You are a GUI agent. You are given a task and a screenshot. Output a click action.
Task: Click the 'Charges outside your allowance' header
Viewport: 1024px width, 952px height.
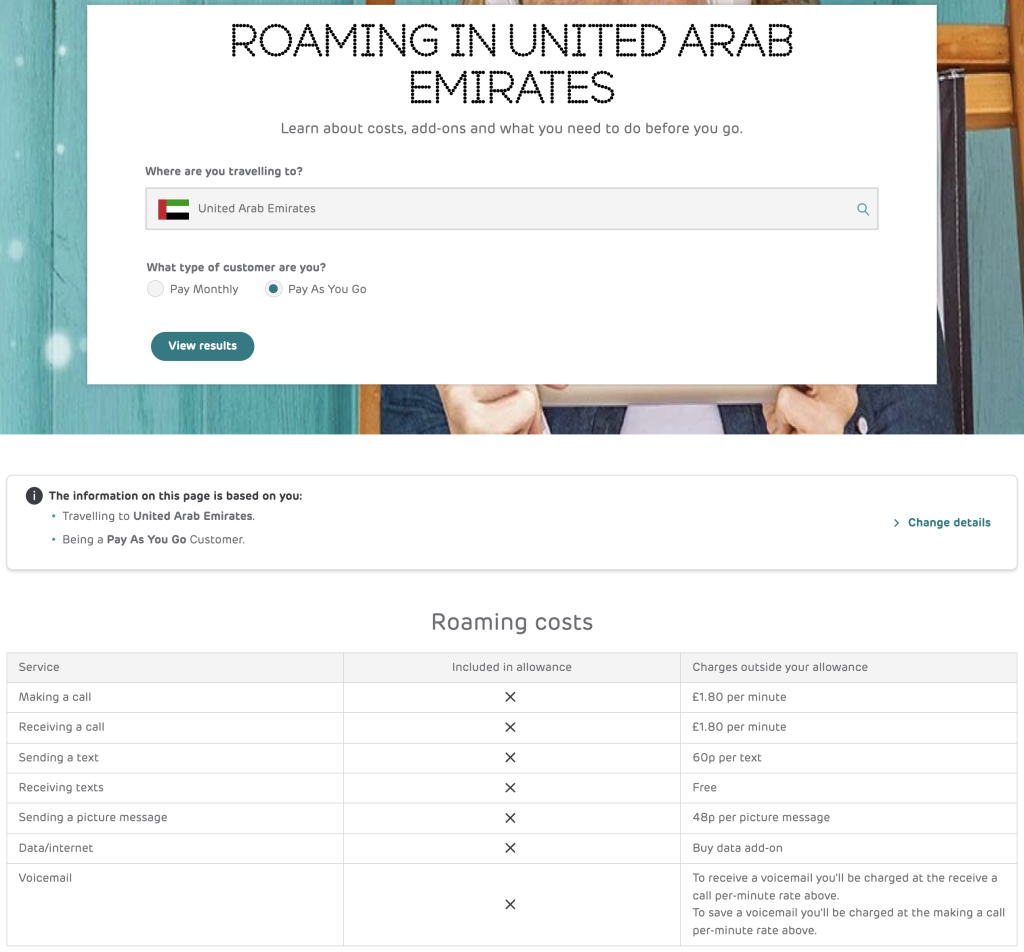(x=849, y=667)
